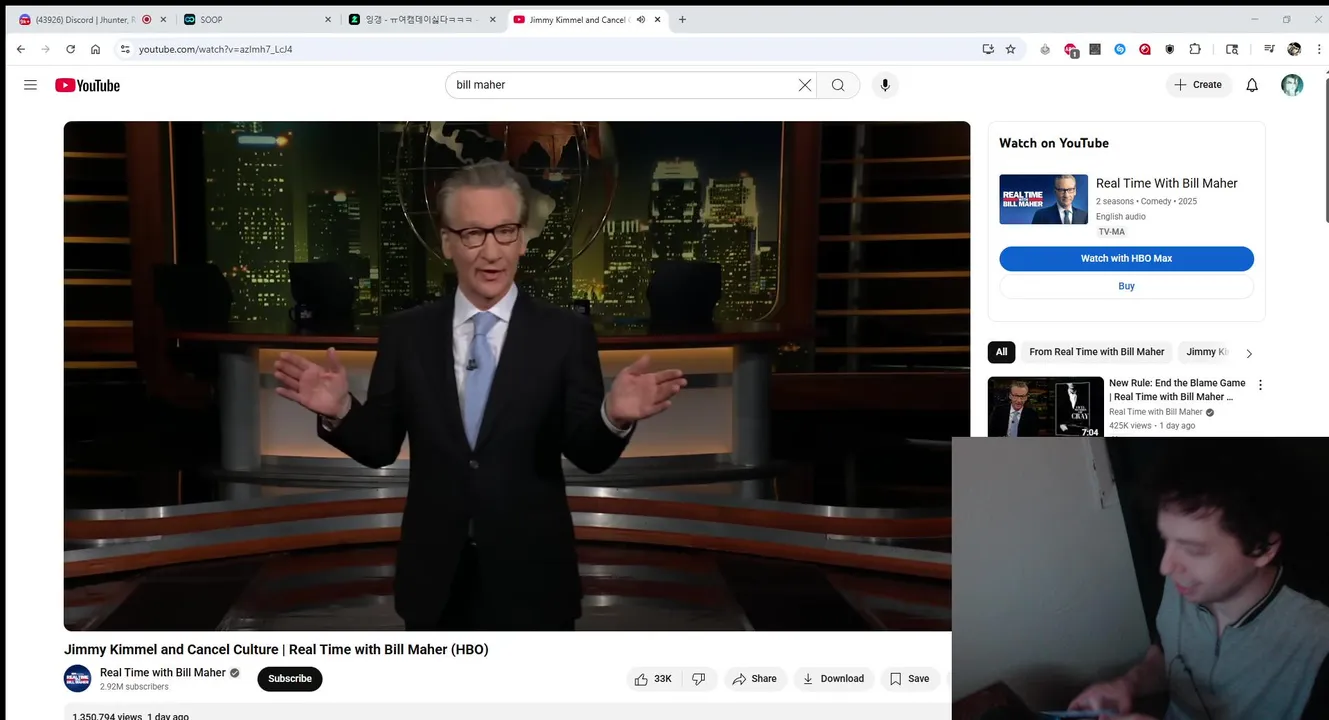The image size is (1329, 720).
Task: Mute the Jimmy Kimmel tab speaker icon
Action: (x=641, y=20)
